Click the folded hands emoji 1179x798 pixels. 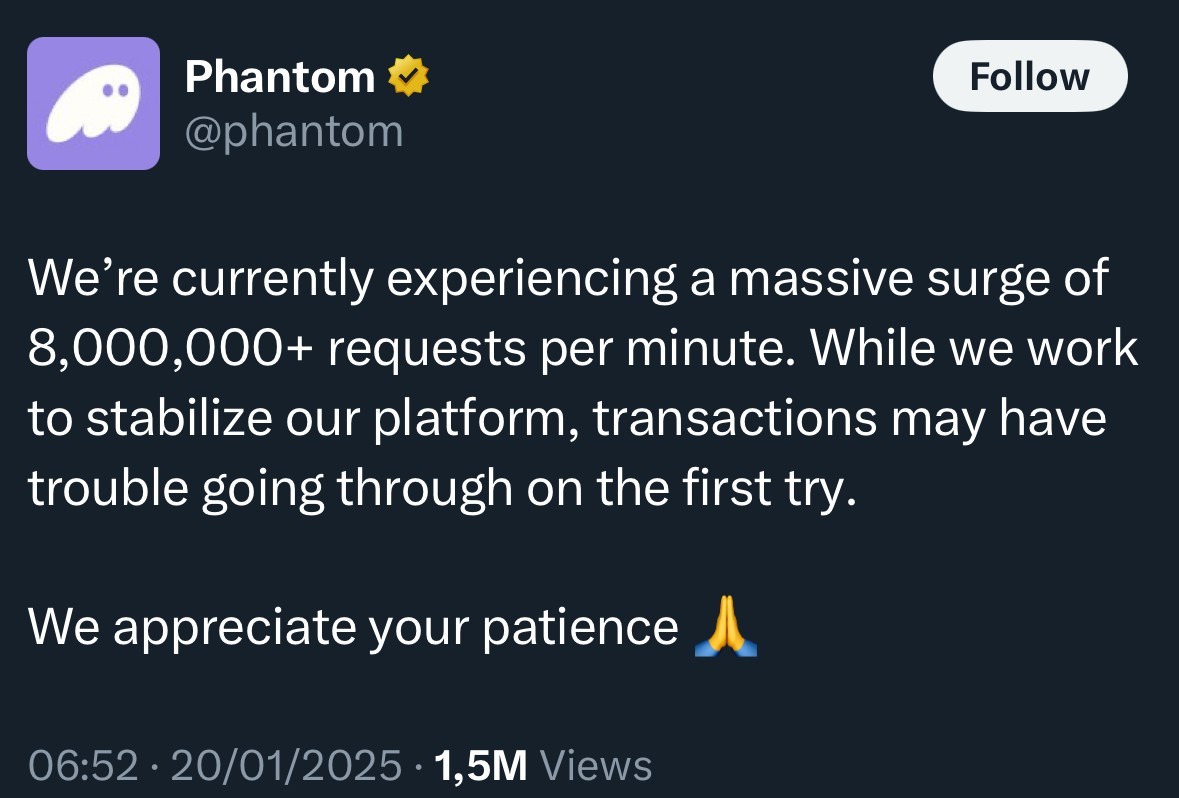tap(725, 628)
